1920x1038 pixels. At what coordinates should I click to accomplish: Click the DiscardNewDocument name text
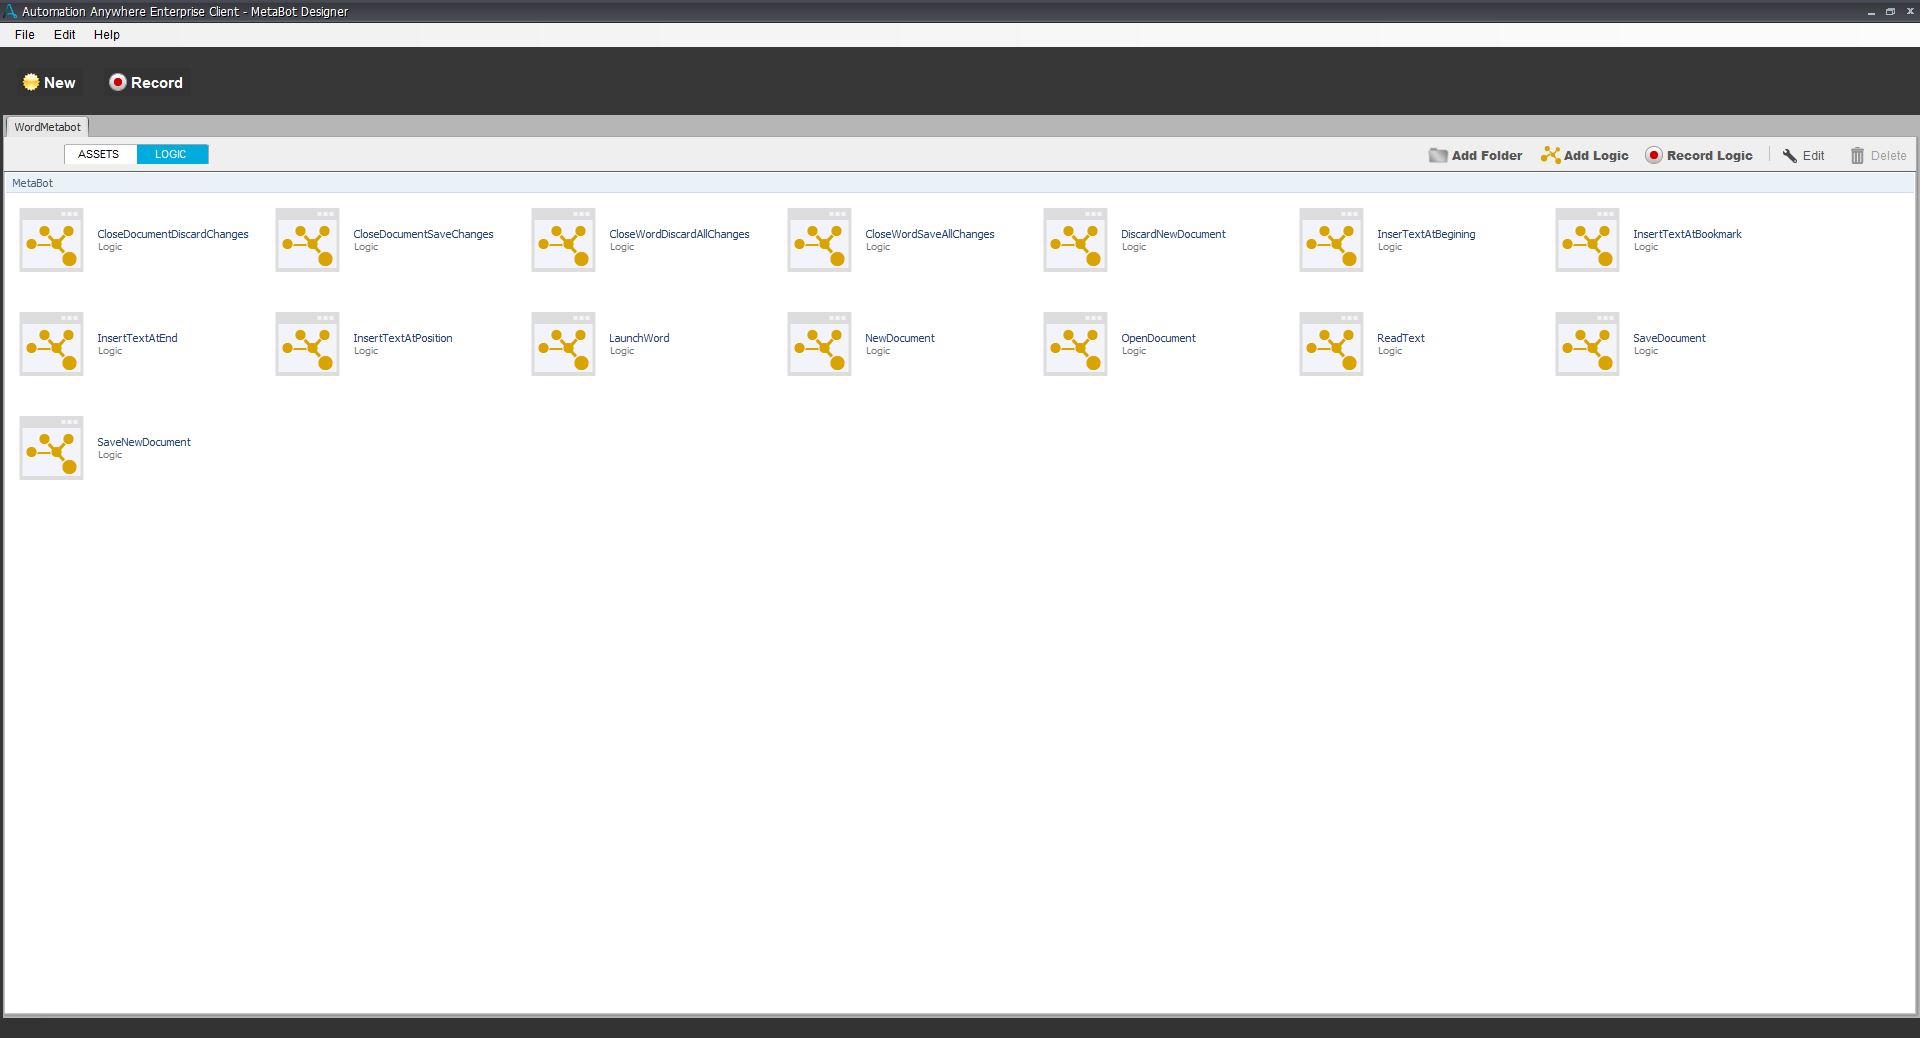pyautogui.click(x=1173, y=234)
